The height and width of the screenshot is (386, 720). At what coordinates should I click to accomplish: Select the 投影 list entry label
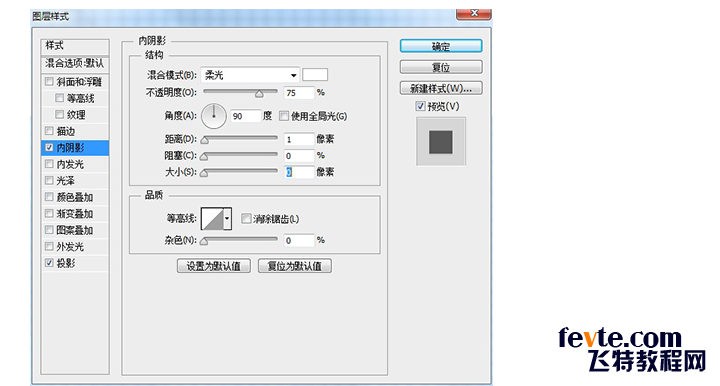66,263
